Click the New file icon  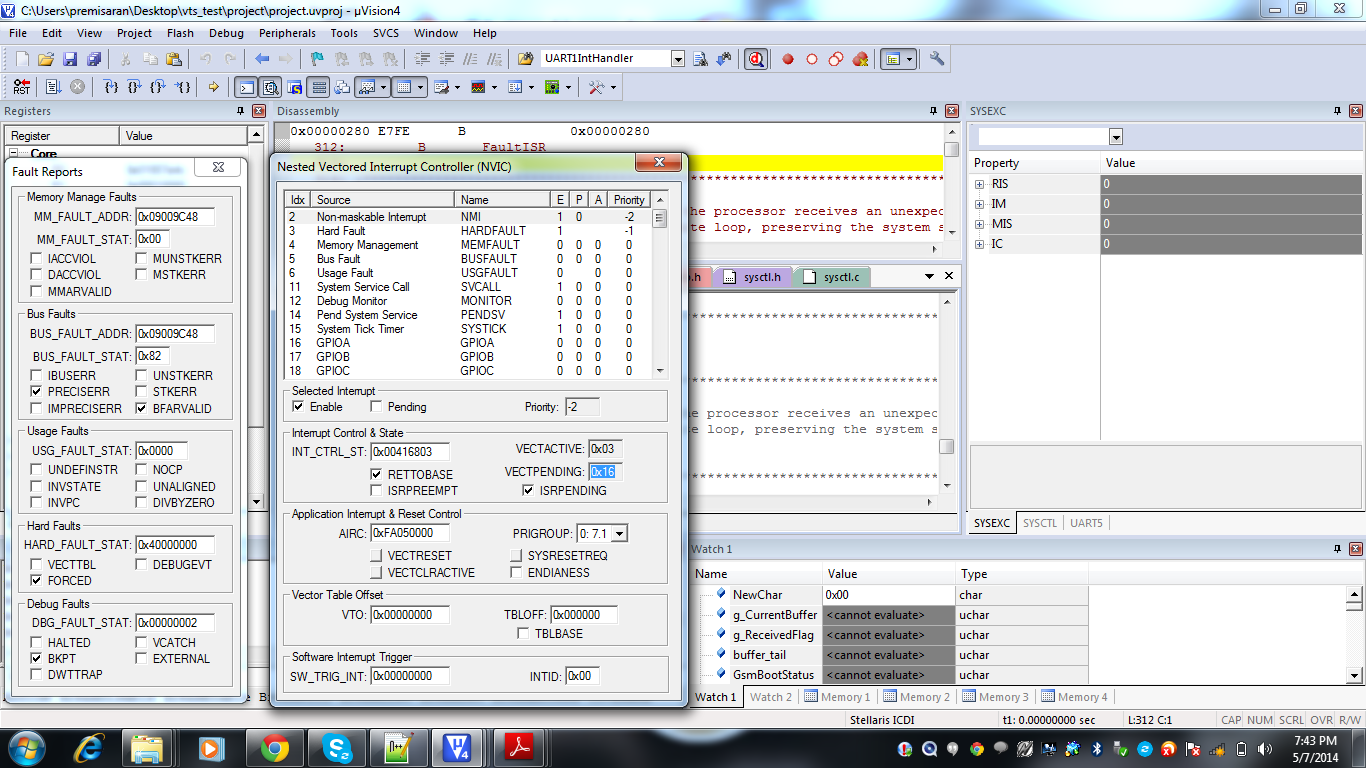click(x=22, y=59)
